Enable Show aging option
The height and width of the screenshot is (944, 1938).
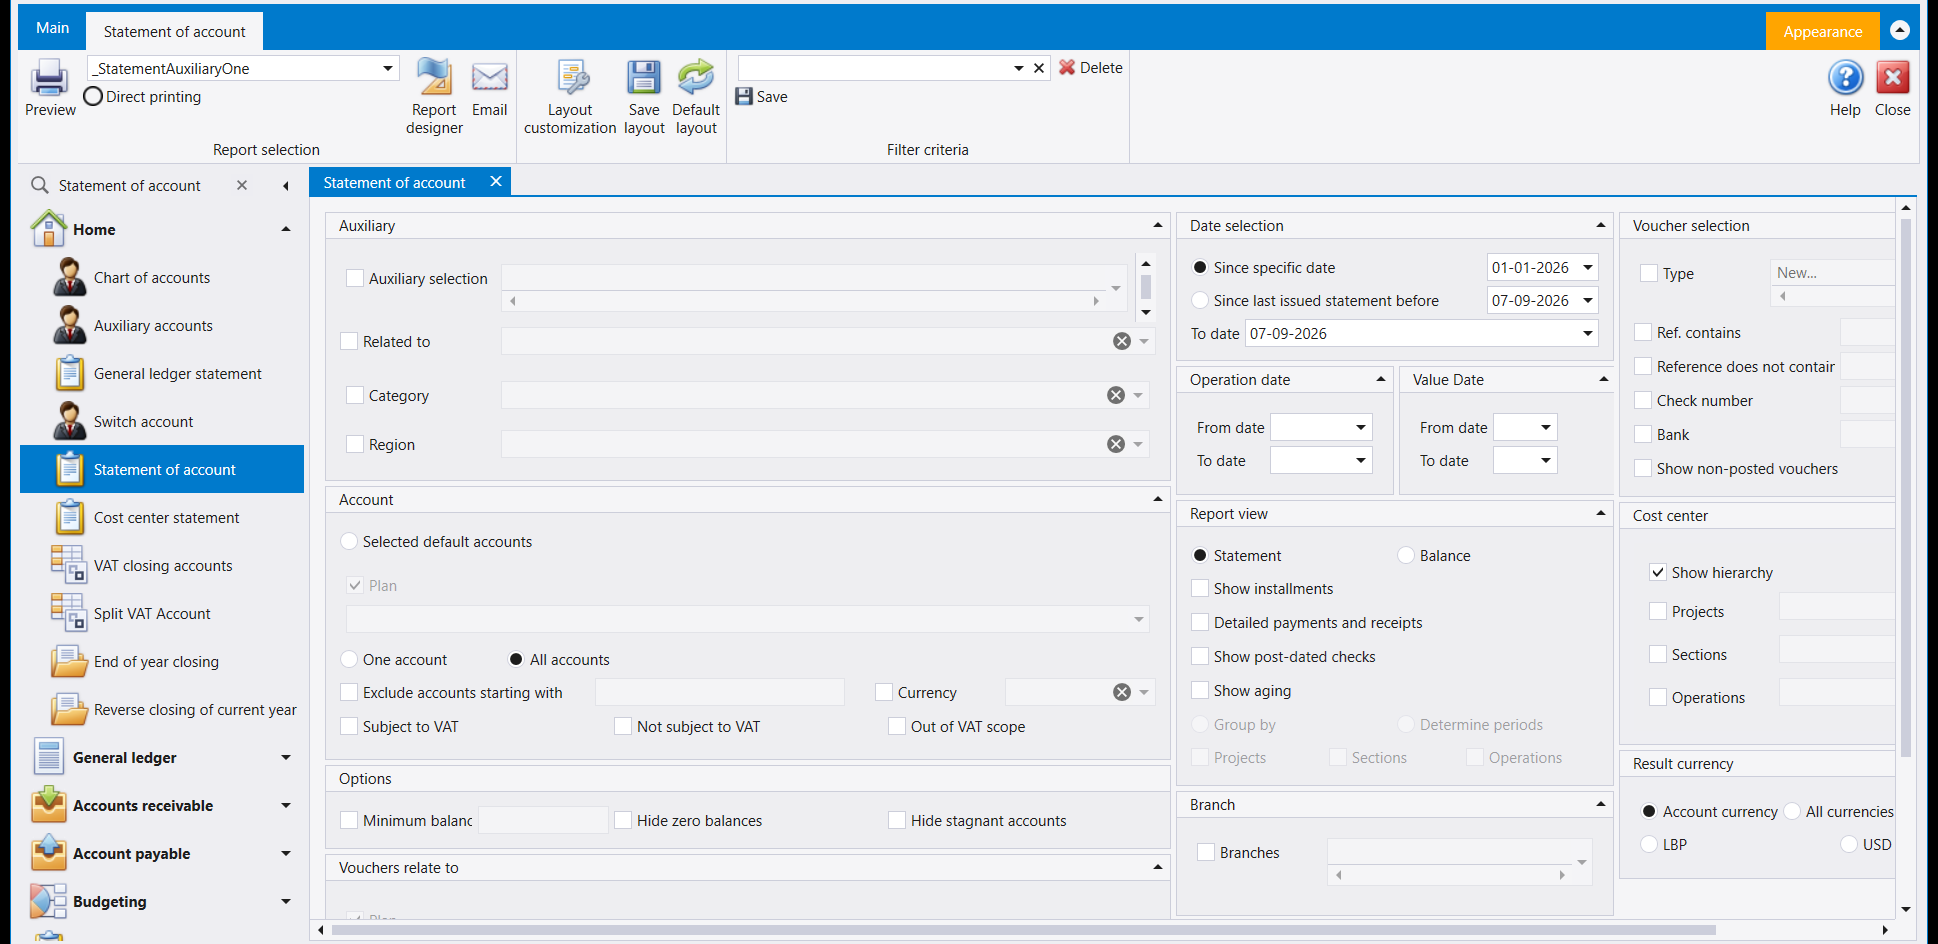tap(1200, 690)
